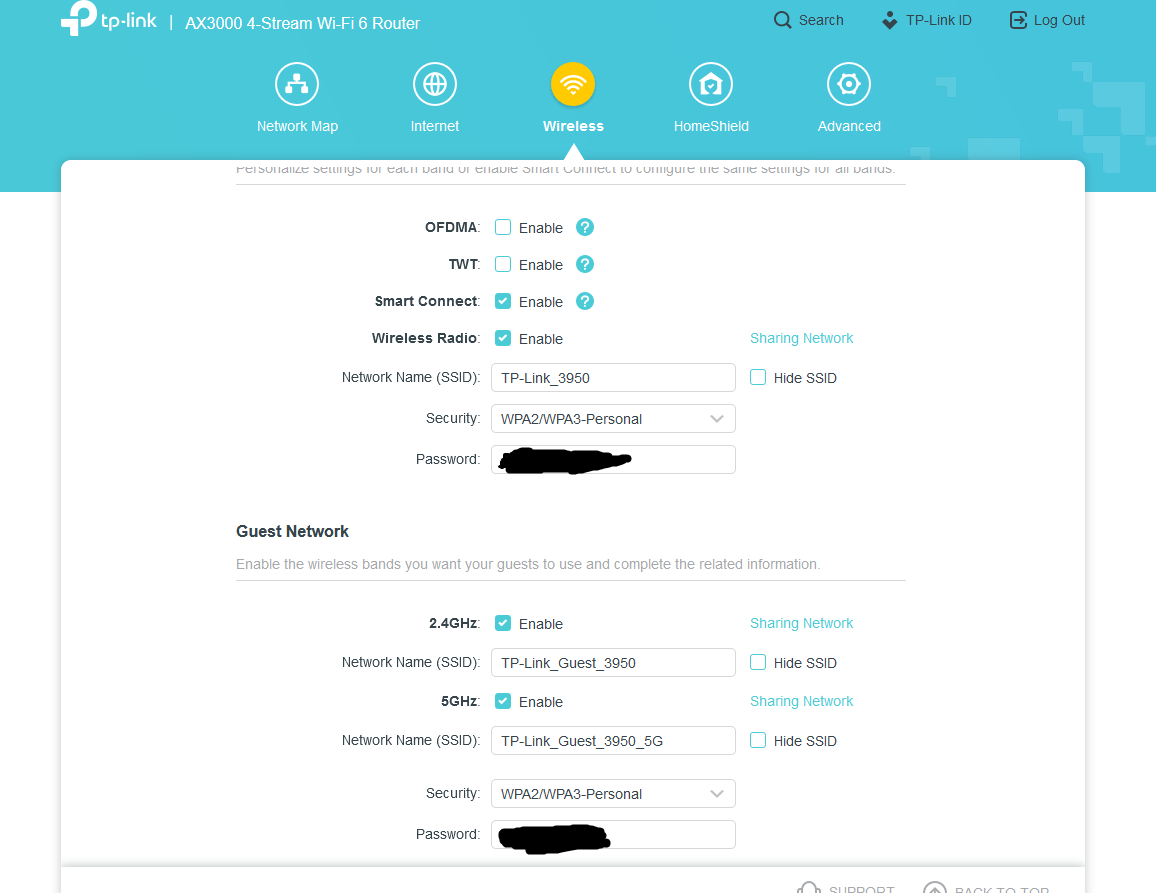Check Hide SSID for TP-Link_3950
Image resolution: width=1156 pixels, height=893 pixels.
point(758,378)
